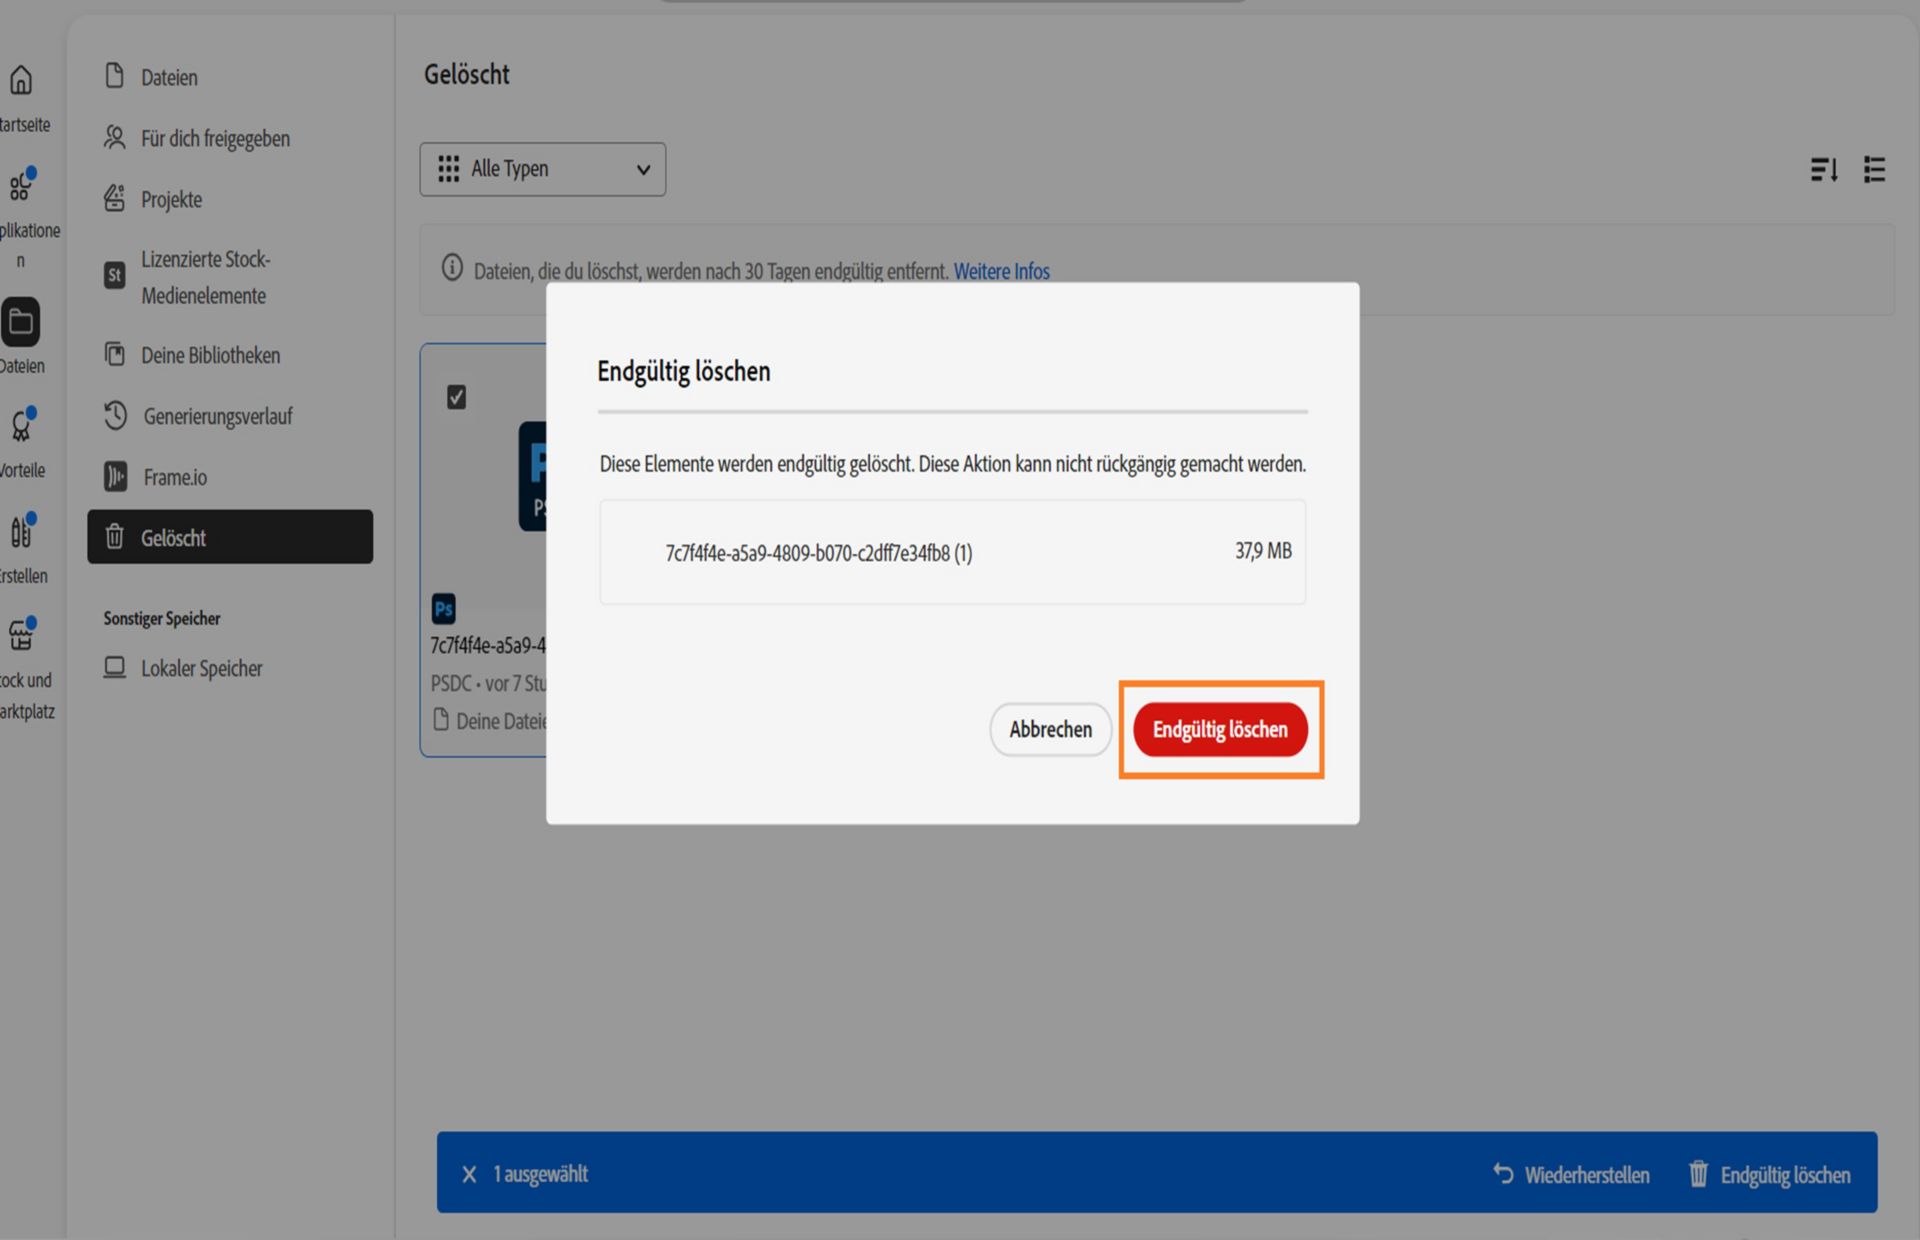Click the St Stock icon in sidebar
The width and height of the screenshot is (1920, 1240).
click(115, 275)
